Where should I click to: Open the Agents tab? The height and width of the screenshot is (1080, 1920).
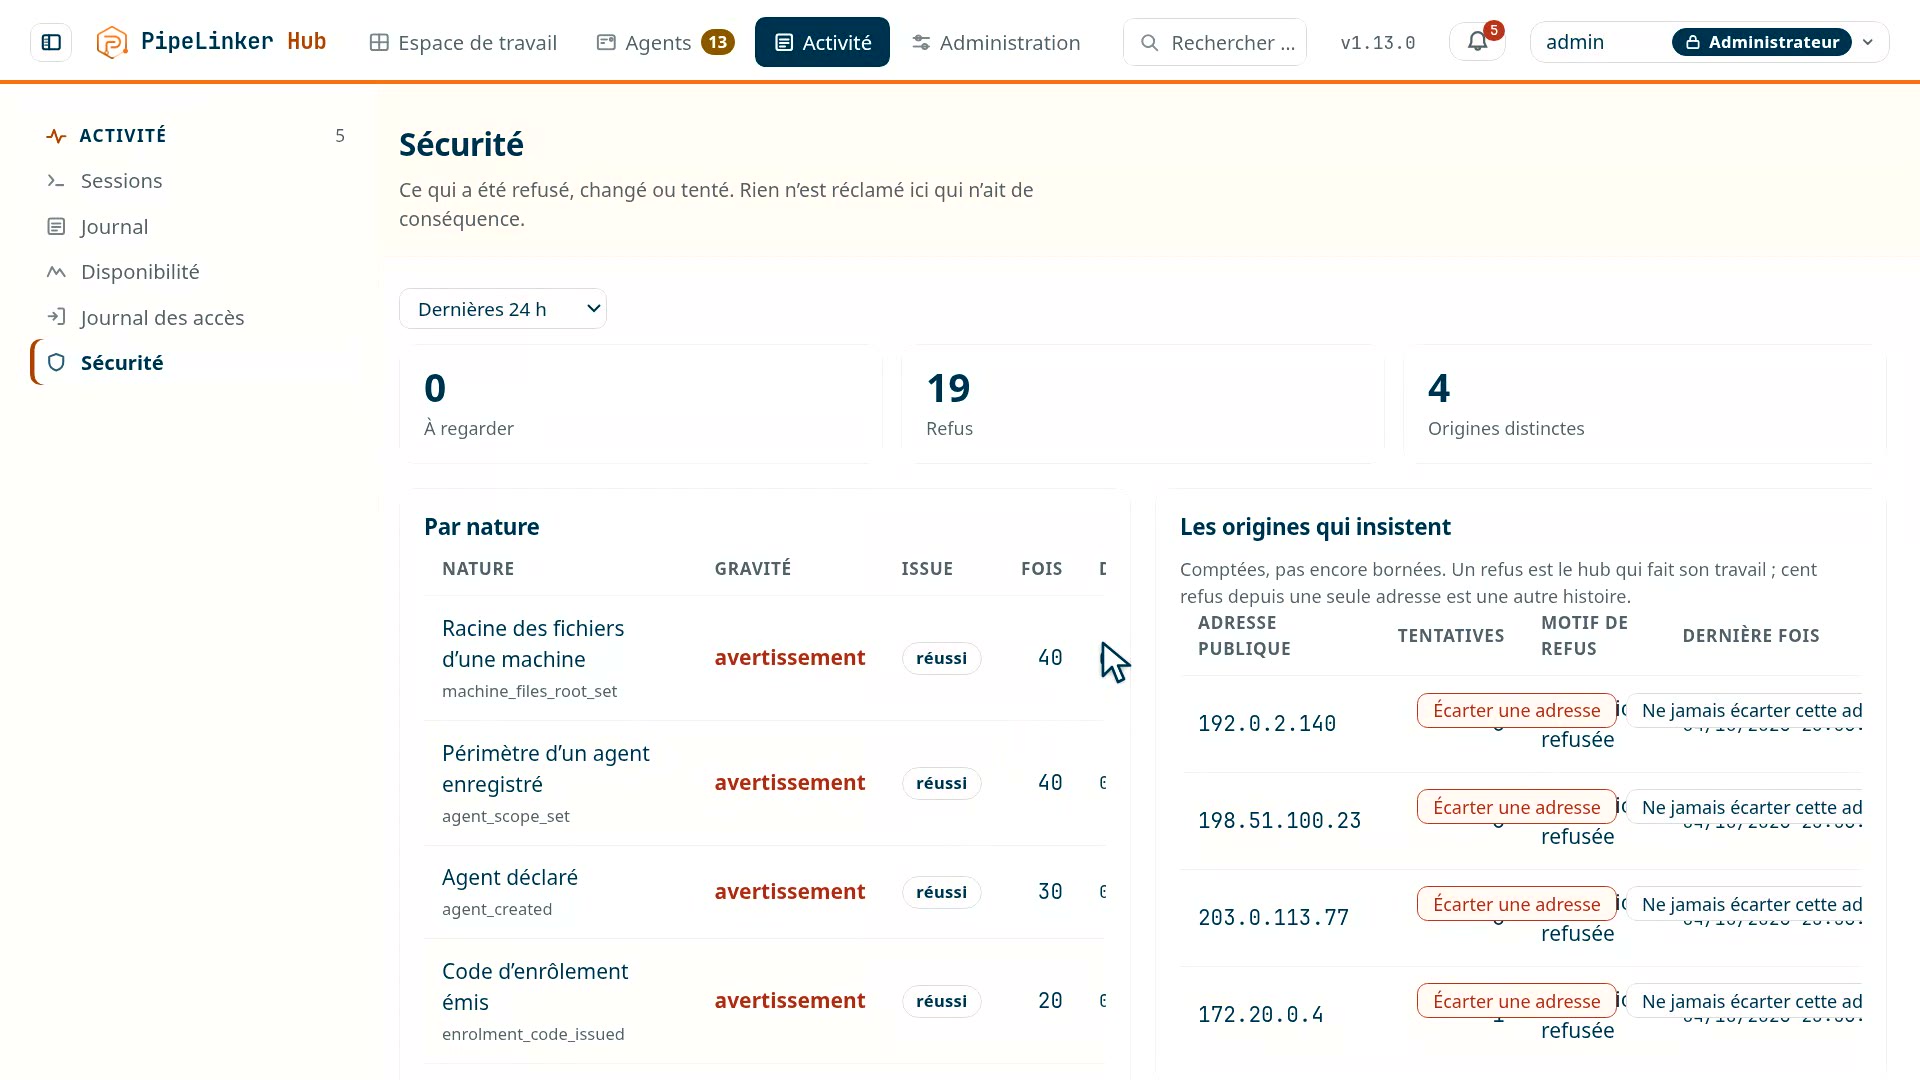[x=665, y=43]
